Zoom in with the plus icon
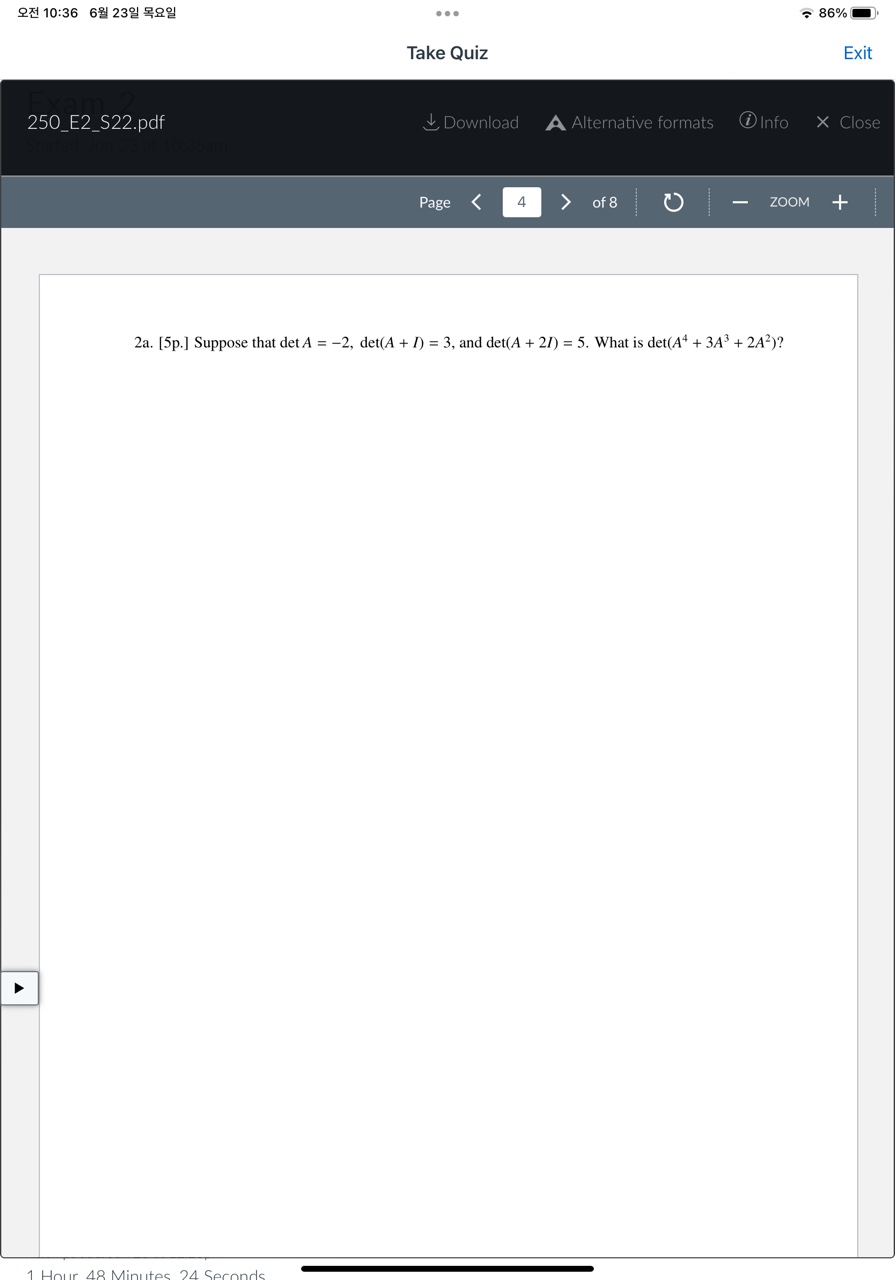This screenshot has height=1280, width=895. [840, 202]
